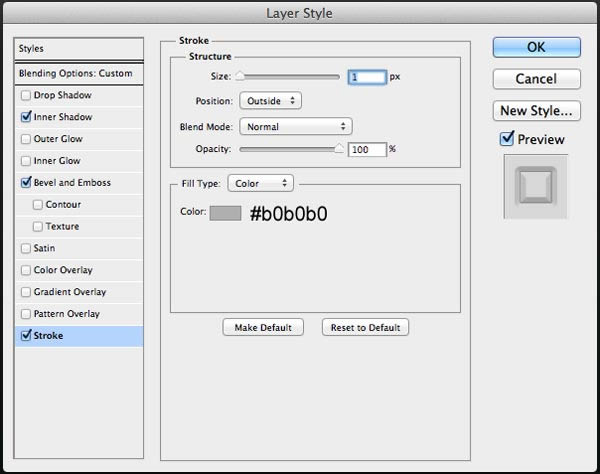Select the Gradient Overlay label
Image resolution: width=600 pixels, height=474 pixels.
tap(70, 292)
